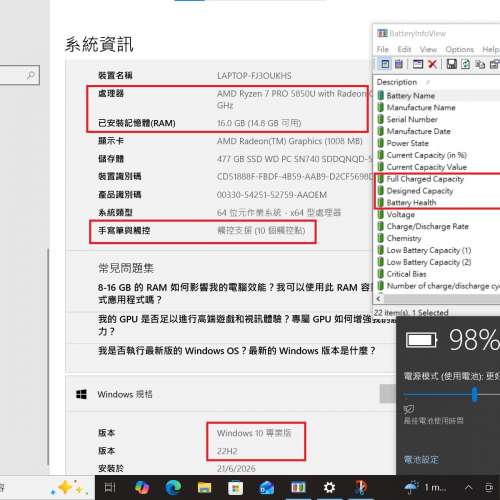Screen dimensions: 500x500
Task: Open 電池設定 battery settings link
Action: coord(421,460)
